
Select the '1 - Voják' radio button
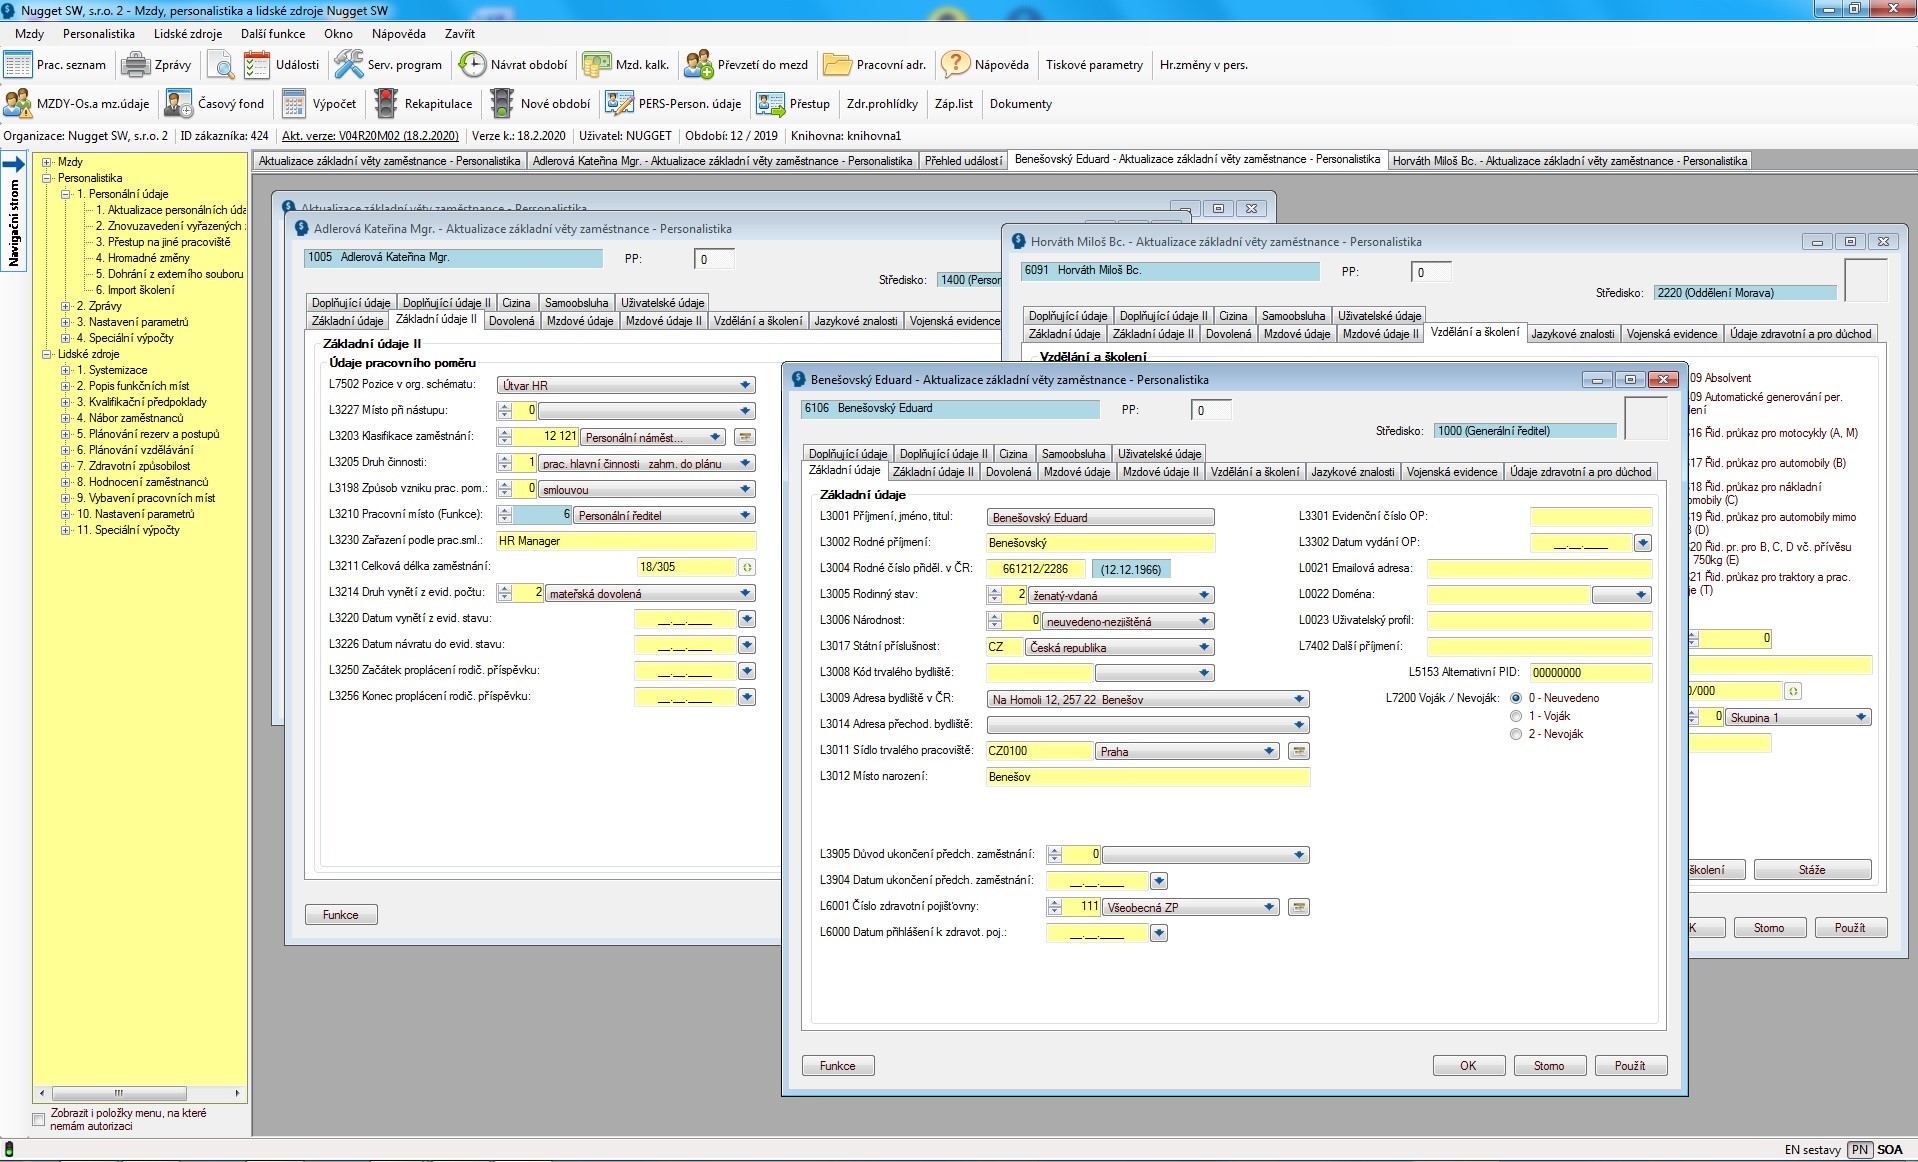pos(1516,716)
